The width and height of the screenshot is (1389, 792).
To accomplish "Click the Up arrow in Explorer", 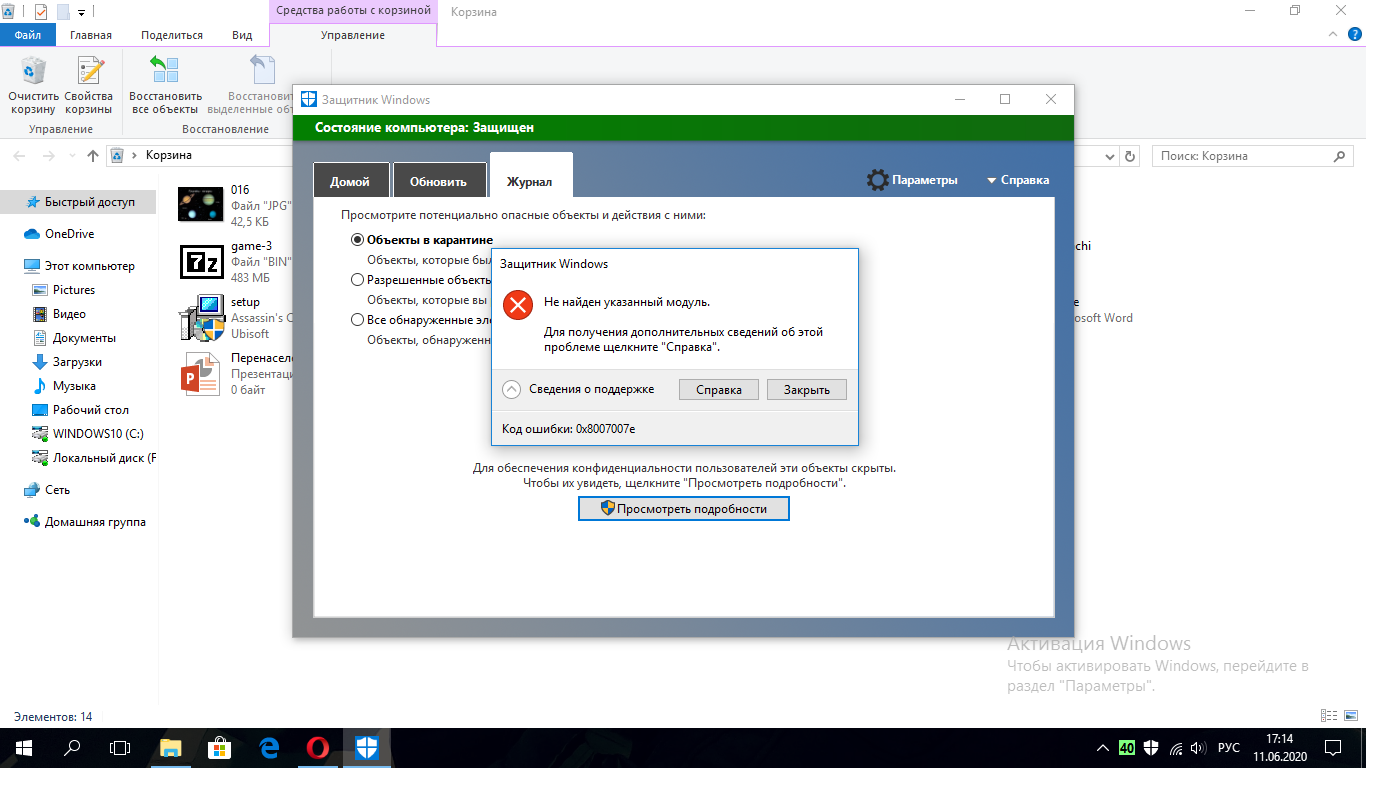I will point(93,156).
